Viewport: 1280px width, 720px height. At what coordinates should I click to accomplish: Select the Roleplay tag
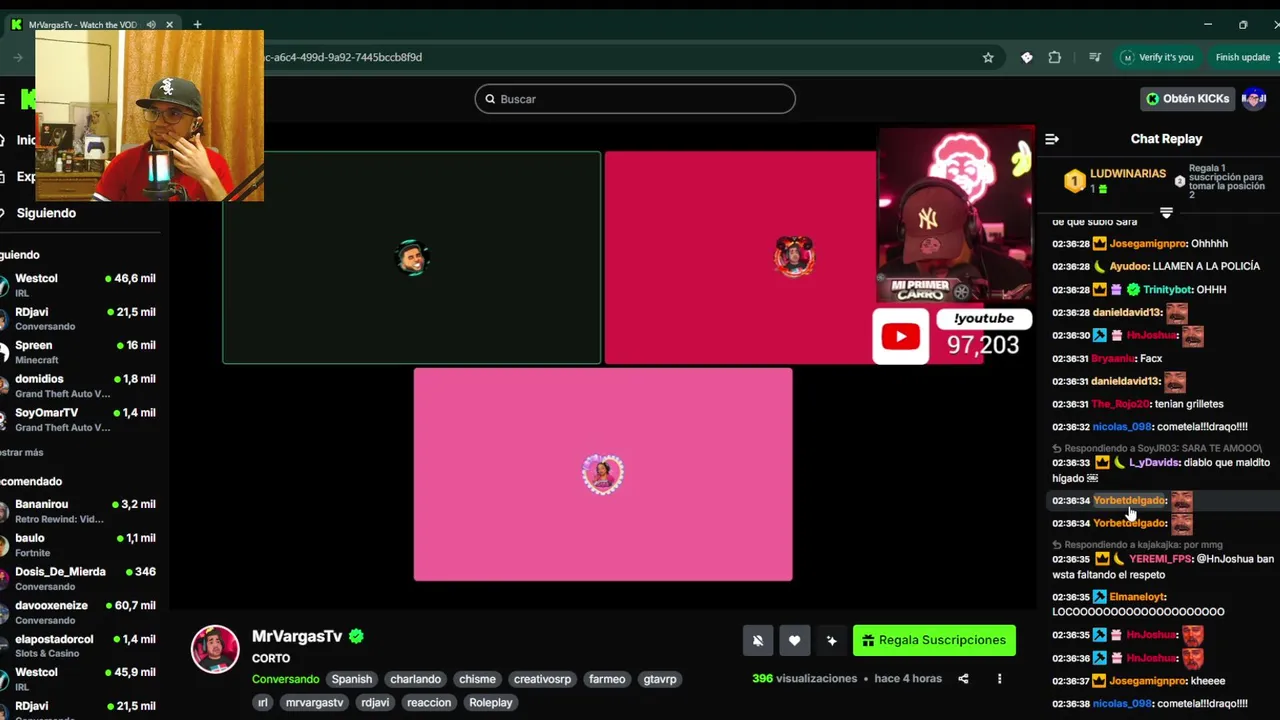coord(491,702)
